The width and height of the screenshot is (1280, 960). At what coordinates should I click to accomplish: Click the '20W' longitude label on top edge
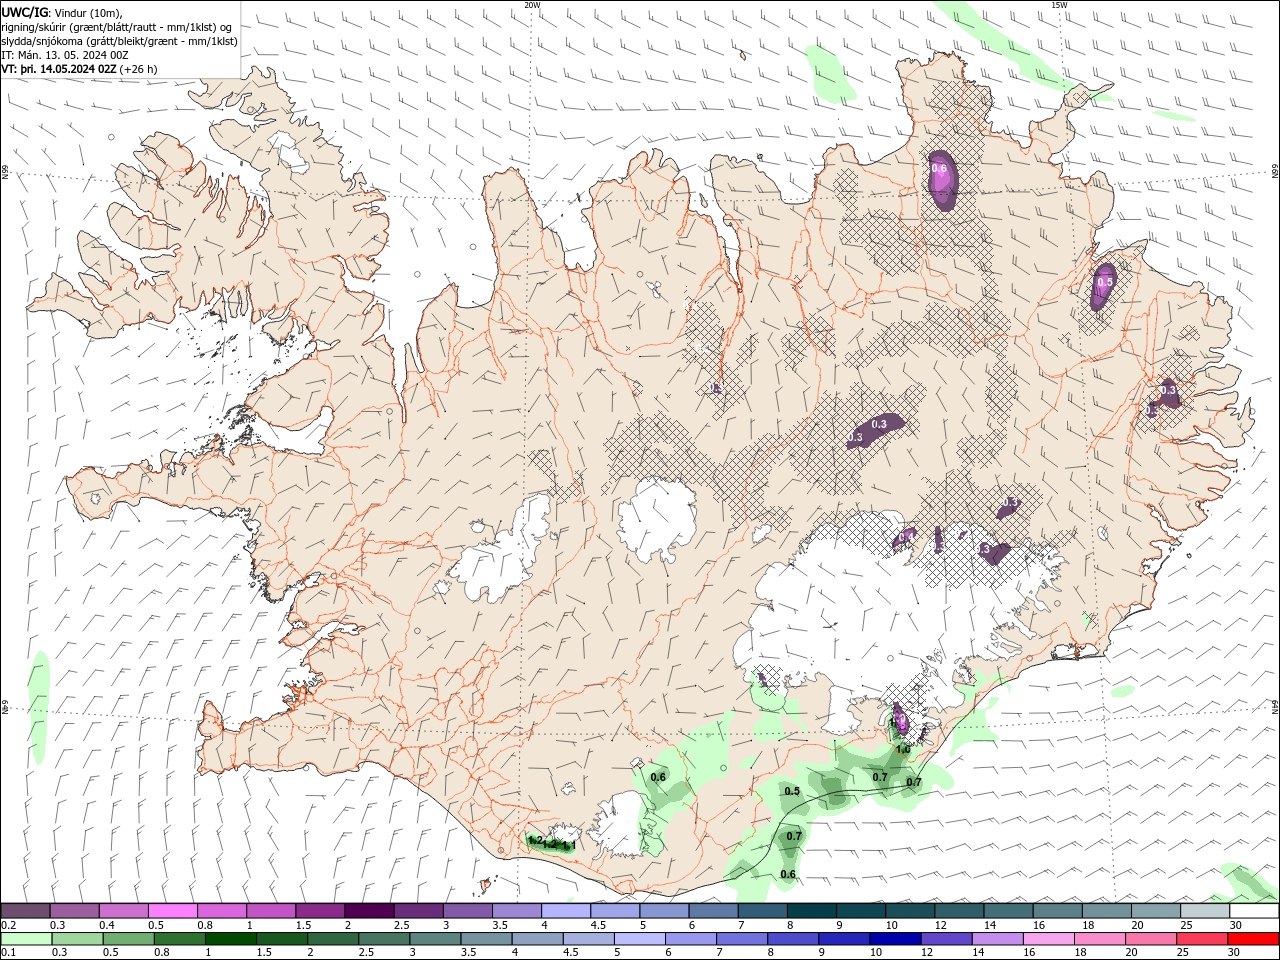click(532, 5)
